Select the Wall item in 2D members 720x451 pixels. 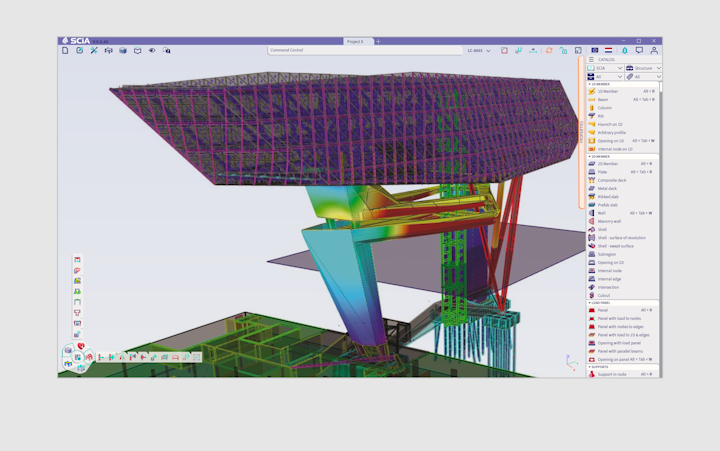pyautogui.click(x=602, y=213)
